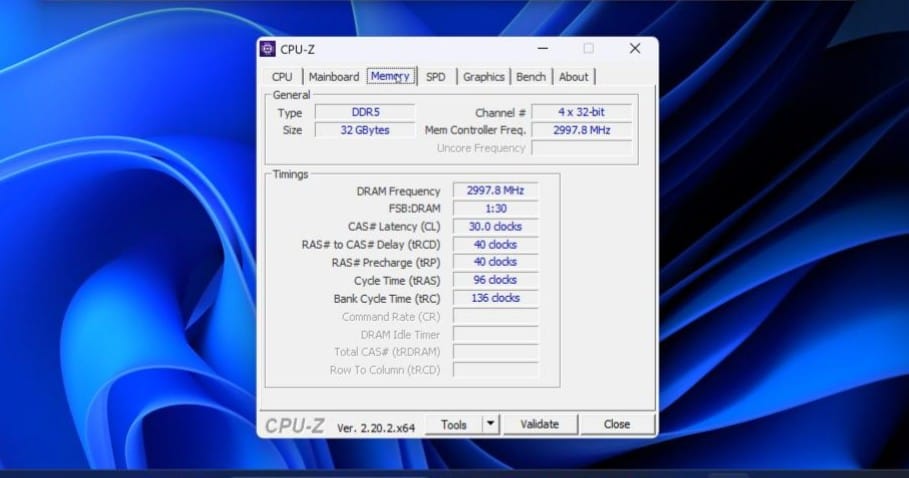Click the 32 GBytes size field

coord(365,130)
